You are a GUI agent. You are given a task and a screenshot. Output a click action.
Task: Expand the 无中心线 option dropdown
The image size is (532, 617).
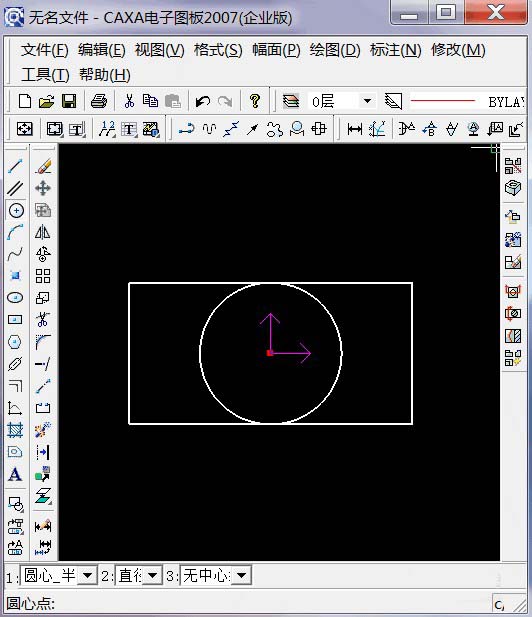241,576
